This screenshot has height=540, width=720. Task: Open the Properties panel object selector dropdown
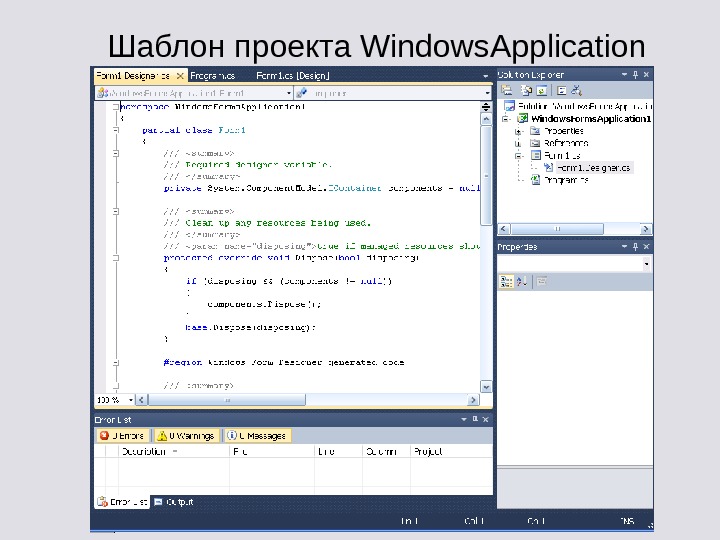[x=647, y=264]
